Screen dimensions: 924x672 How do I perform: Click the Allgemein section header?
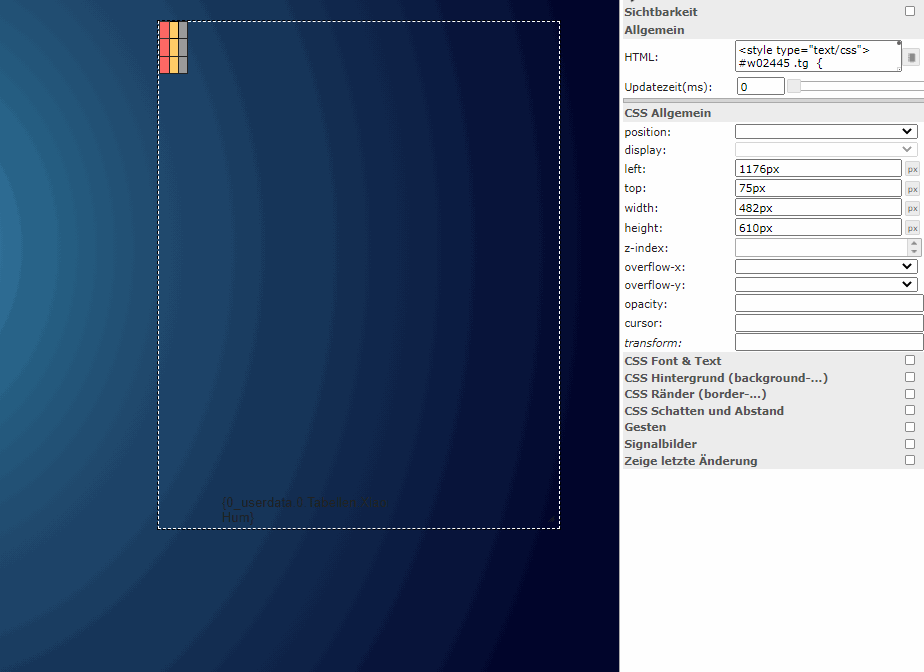[x=653, y=30]
